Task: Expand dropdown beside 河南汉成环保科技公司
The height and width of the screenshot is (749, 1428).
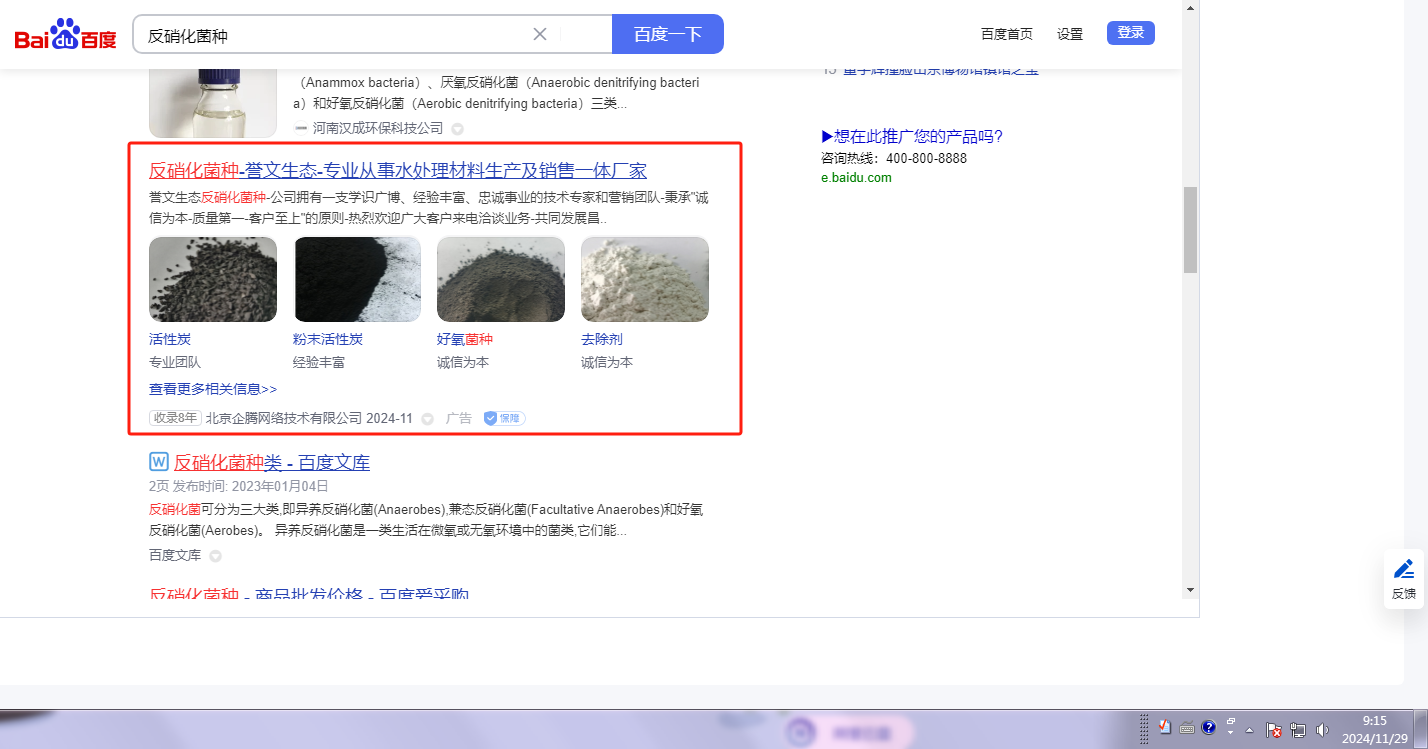Action: click(x=458, y=129)
